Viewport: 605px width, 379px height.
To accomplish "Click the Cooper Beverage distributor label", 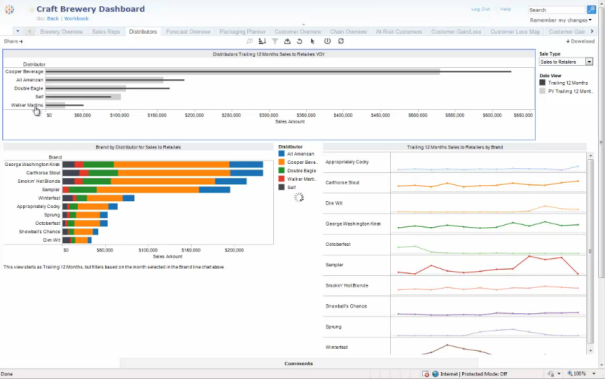I will (x=24, y=72).
